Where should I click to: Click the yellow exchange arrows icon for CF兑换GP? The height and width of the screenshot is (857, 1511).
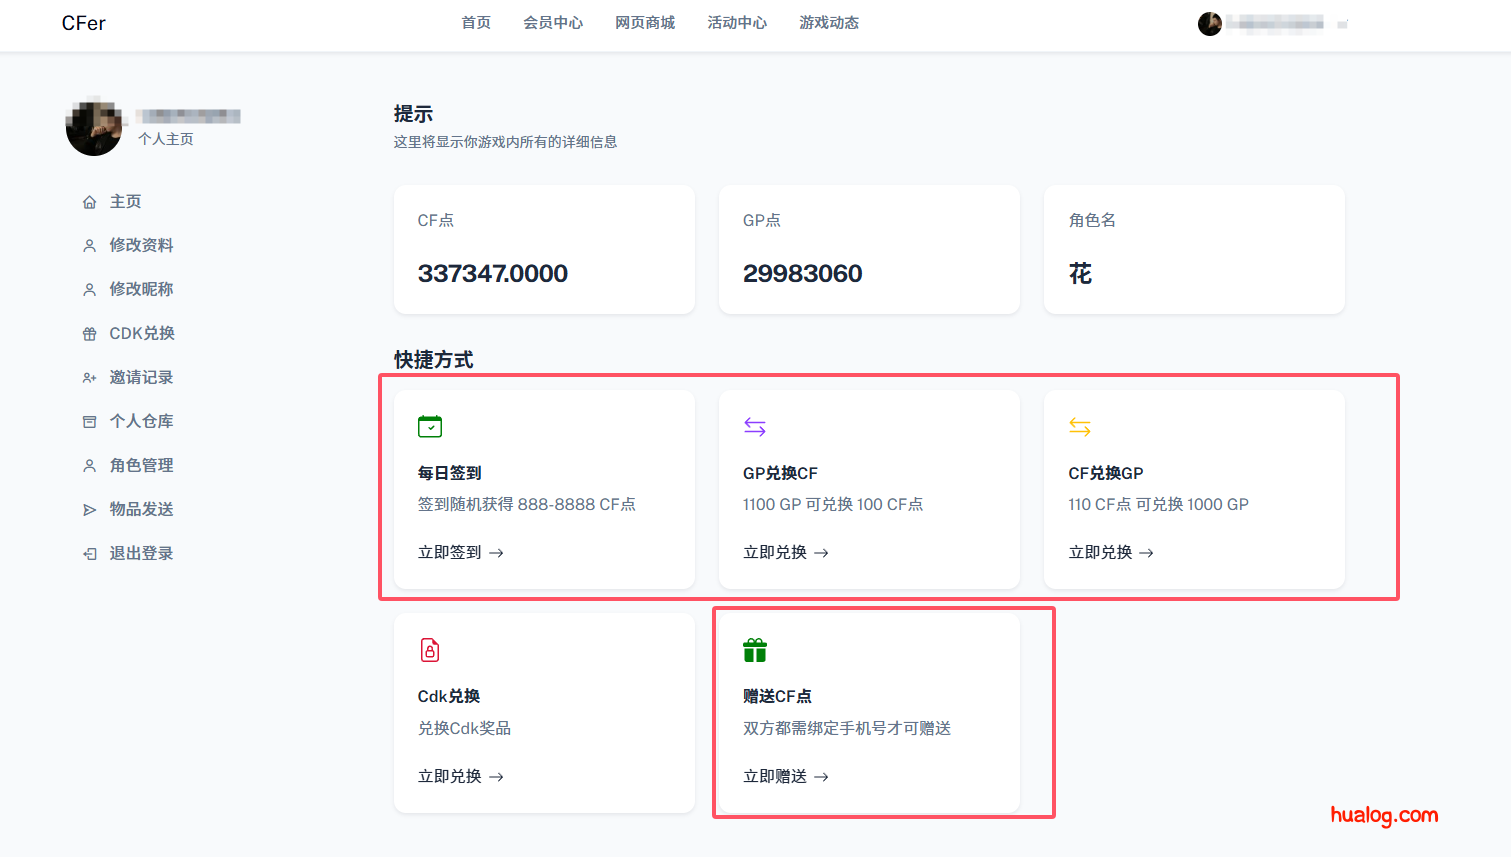click(1080, 425)
